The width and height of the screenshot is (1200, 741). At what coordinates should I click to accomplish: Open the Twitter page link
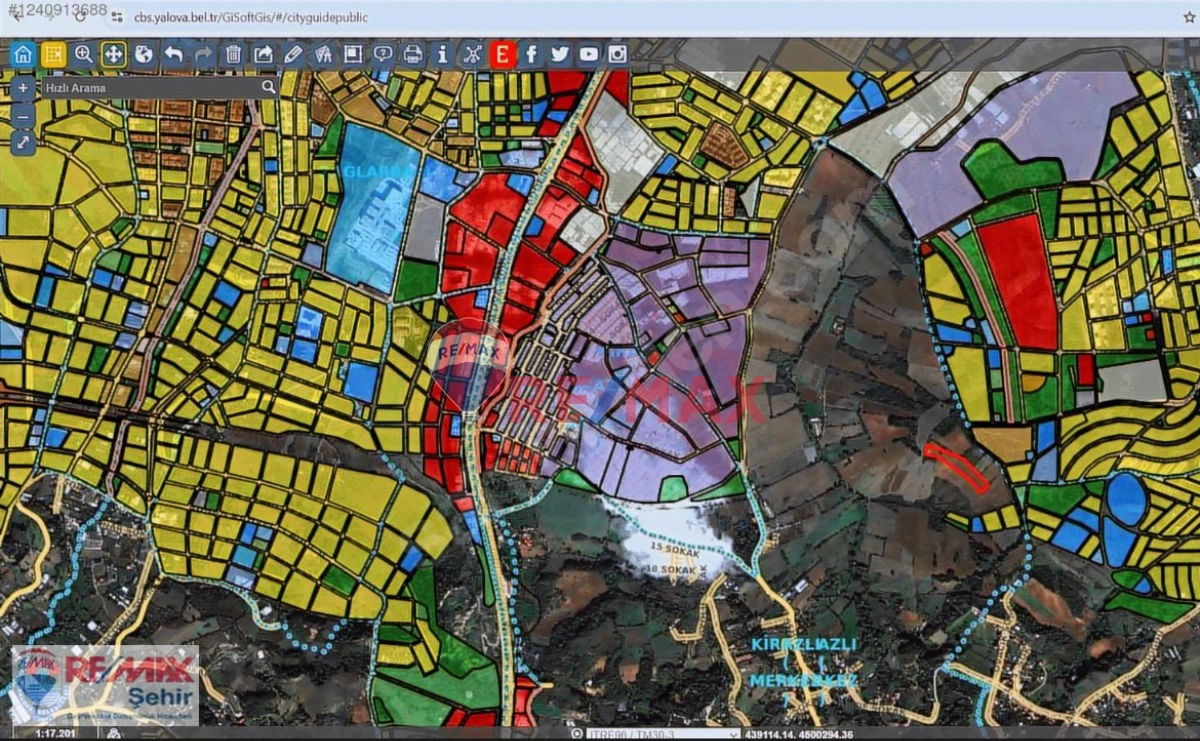pos(560,54)
